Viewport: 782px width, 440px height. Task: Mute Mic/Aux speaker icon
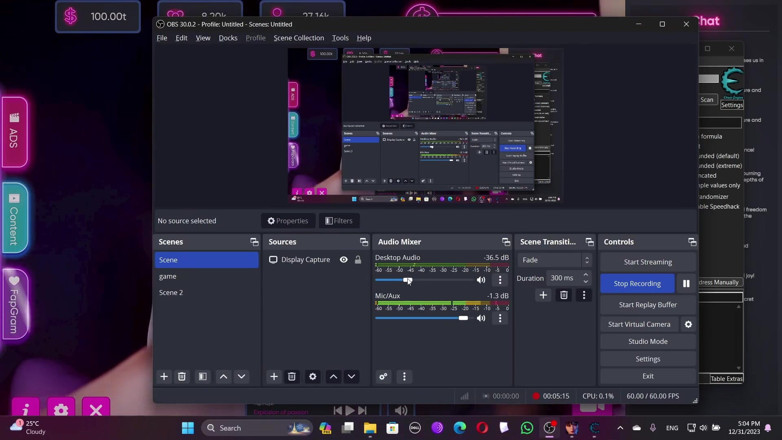tap(481, 318)
